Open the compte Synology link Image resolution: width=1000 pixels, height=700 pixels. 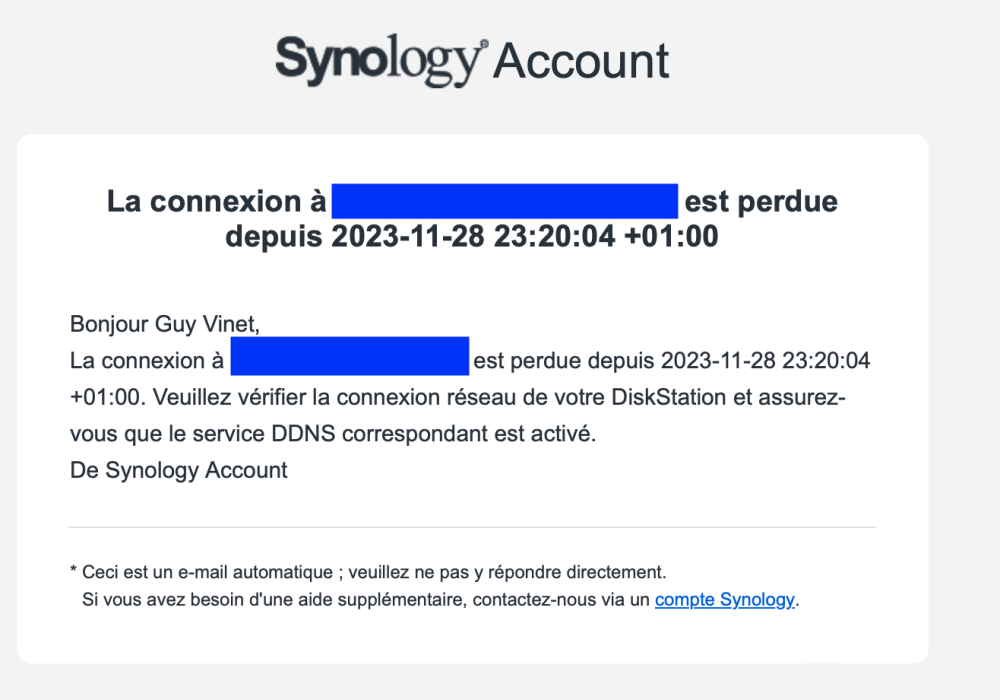coord(724,600)
